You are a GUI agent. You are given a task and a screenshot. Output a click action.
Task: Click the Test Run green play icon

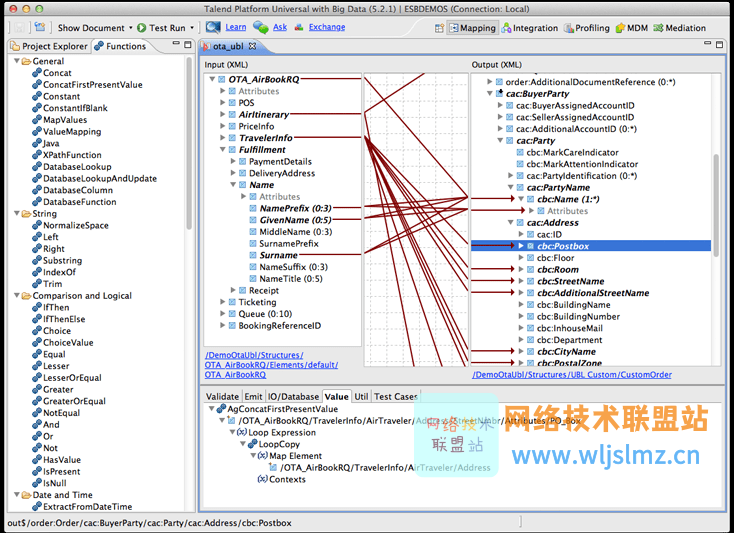tap(141, 28)
